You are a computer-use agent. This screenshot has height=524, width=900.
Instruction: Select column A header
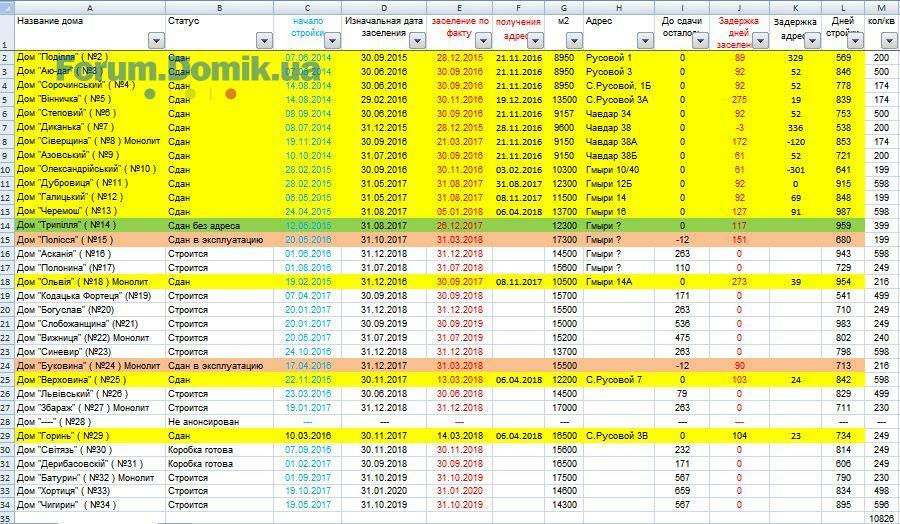coord(90,7)
